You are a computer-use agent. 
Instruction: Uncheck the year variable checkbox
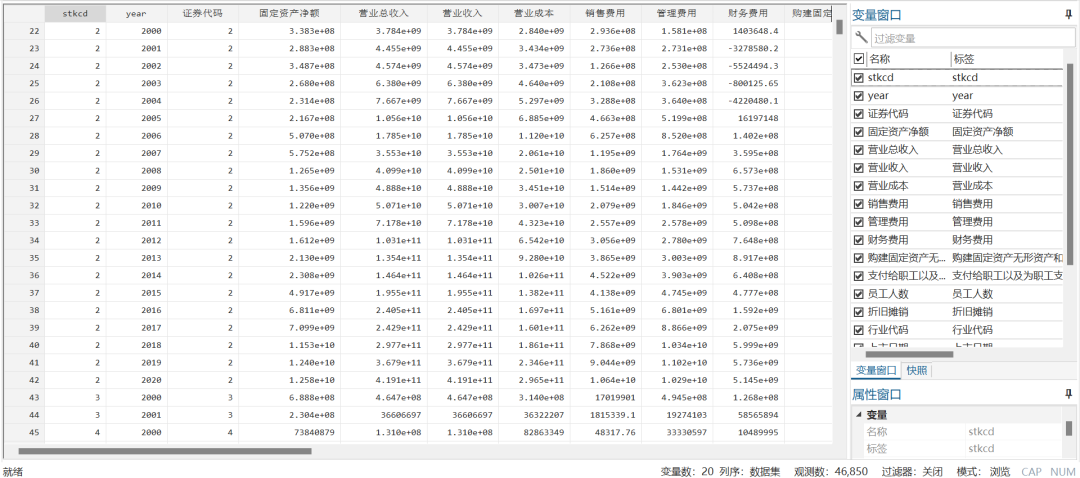tap(858, 96)
